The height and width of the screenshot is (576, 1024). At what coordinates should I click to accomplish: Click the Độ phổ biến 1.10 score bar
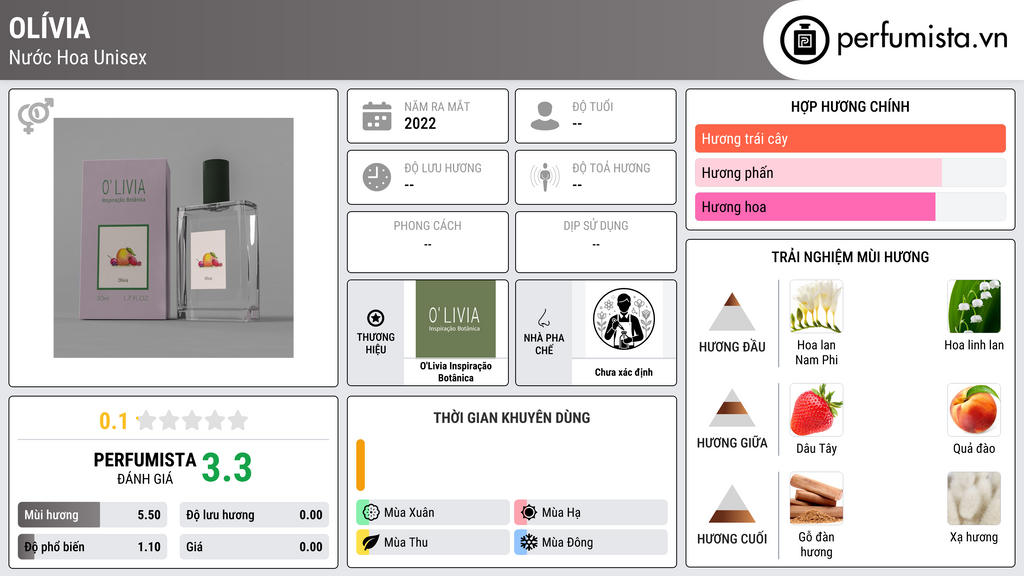92,547
